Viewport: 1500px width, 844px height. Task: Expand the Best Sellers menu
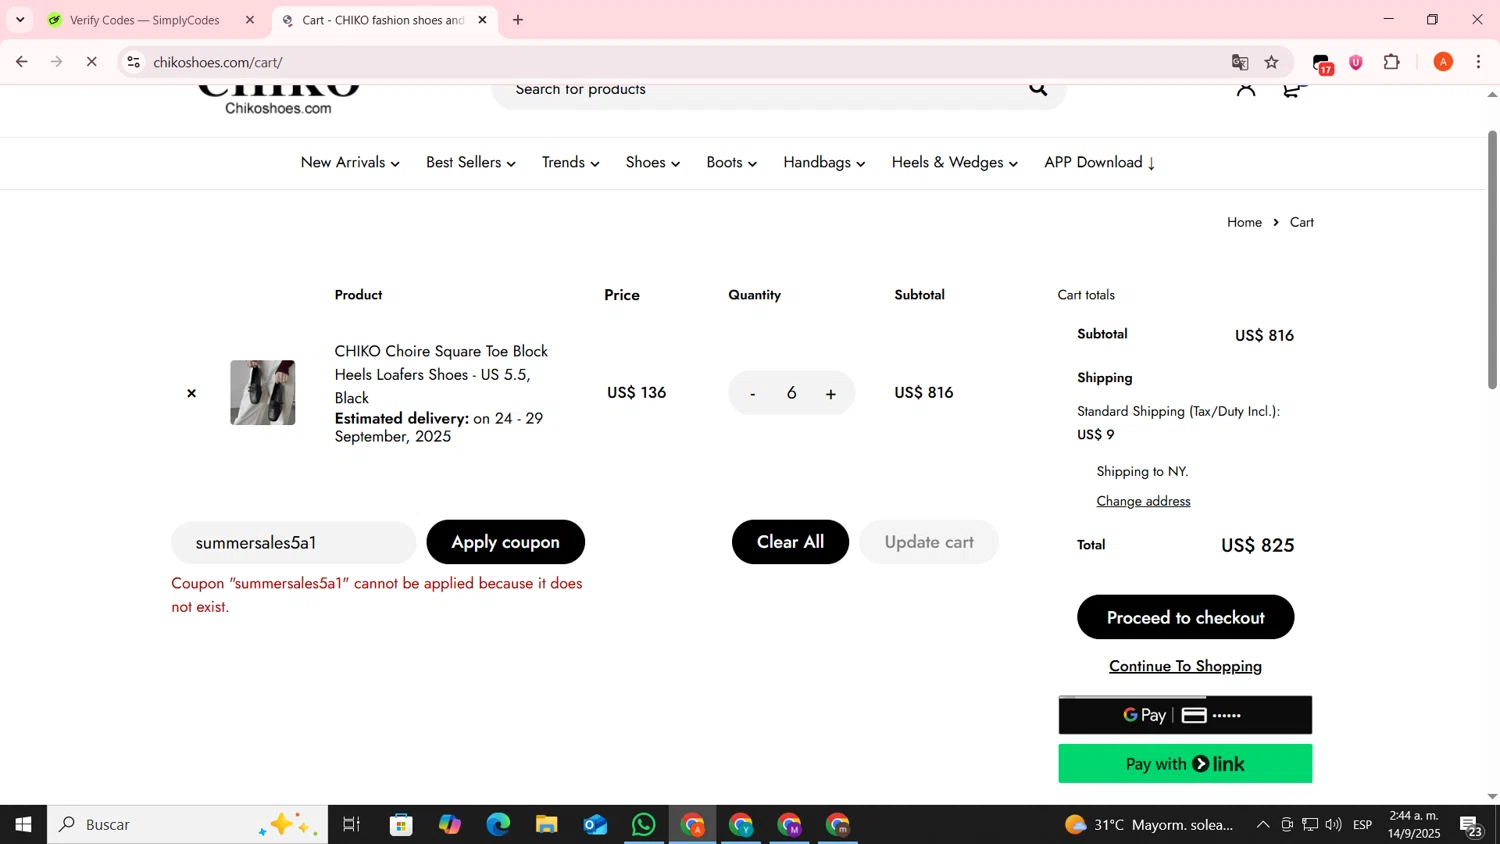471,162
